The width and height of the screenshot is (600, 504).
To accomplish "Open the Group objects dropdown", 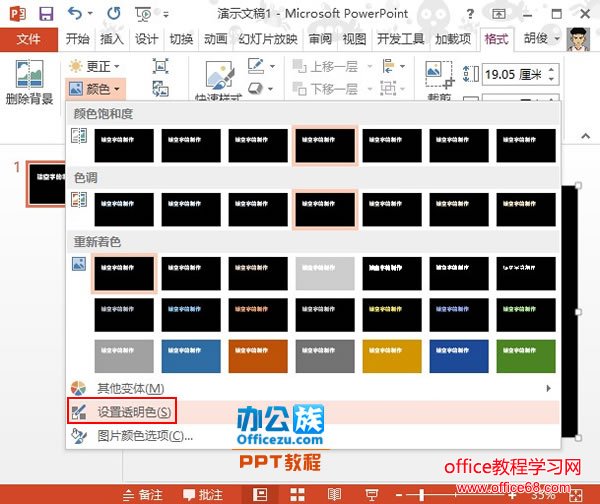I will 393,89.
